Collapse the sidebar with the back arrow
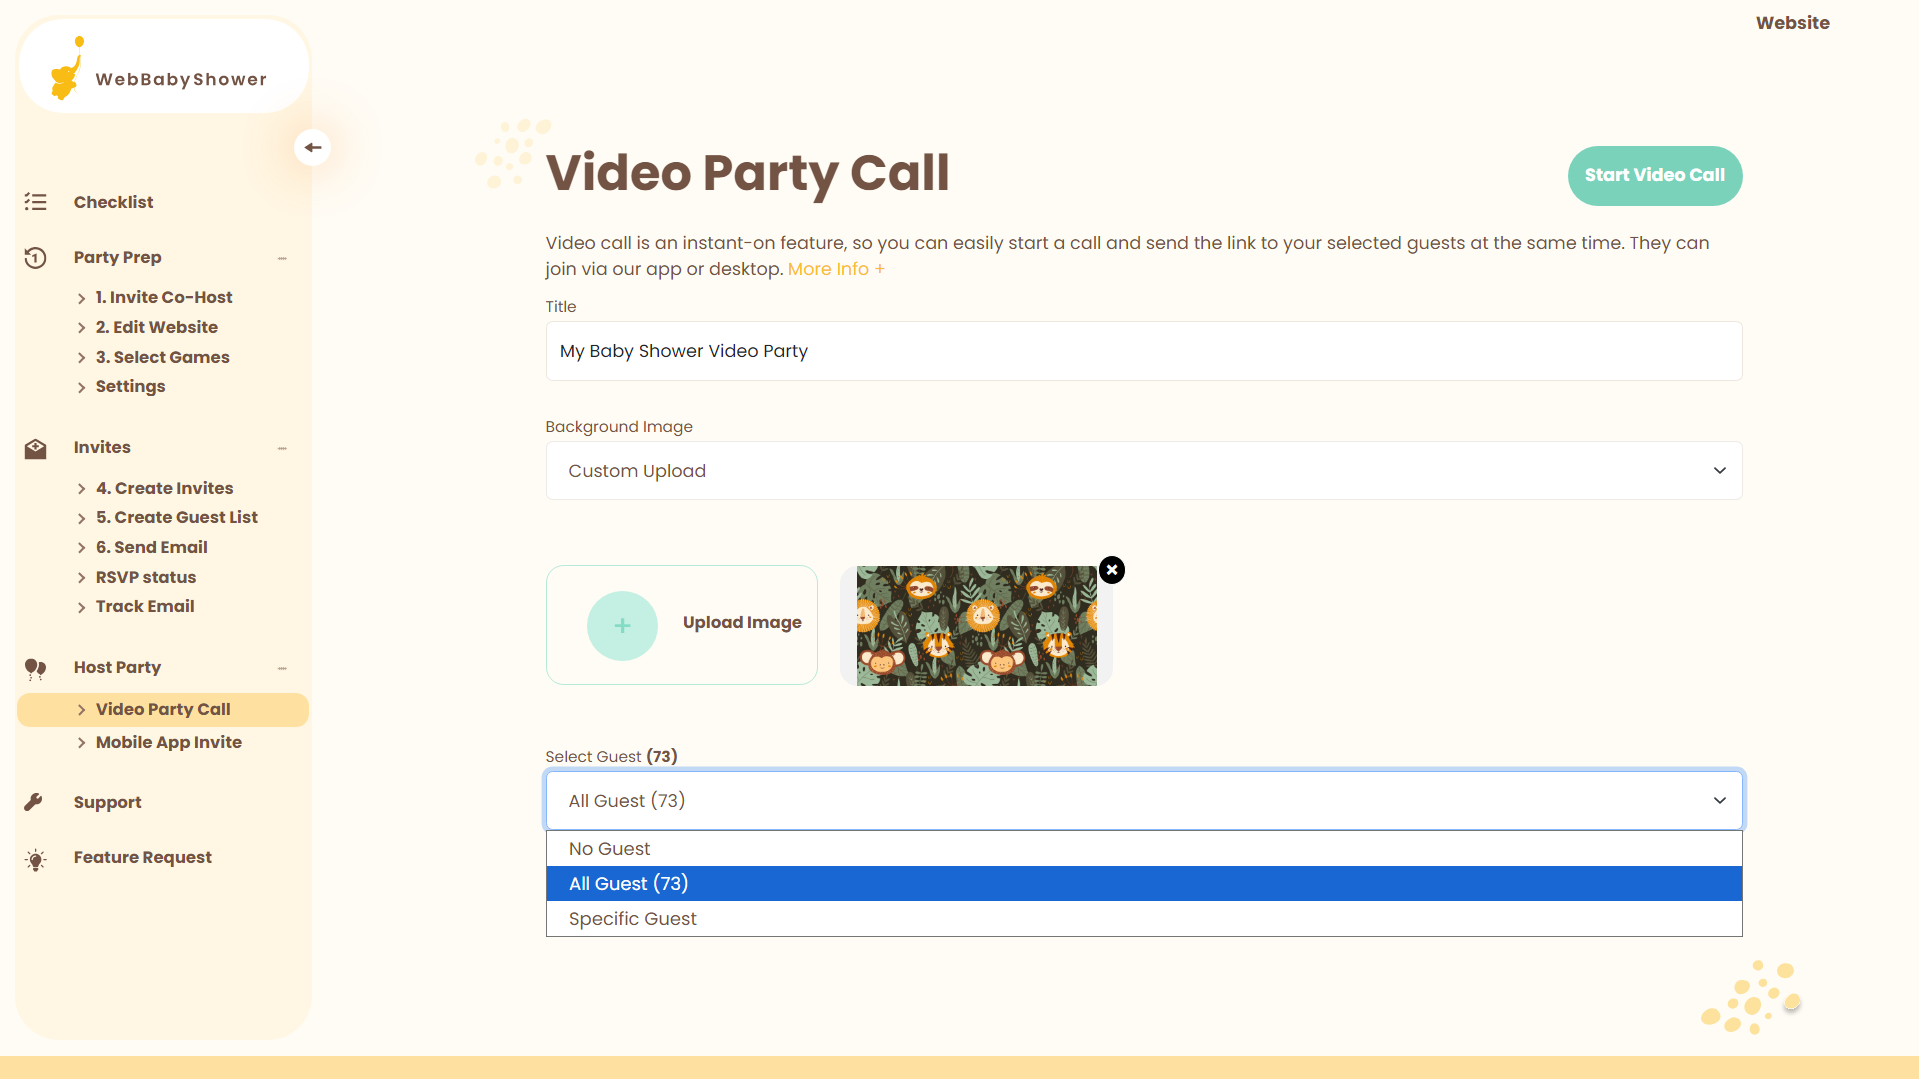This screenshot has height=1079, width=1919. click(313, 148)
